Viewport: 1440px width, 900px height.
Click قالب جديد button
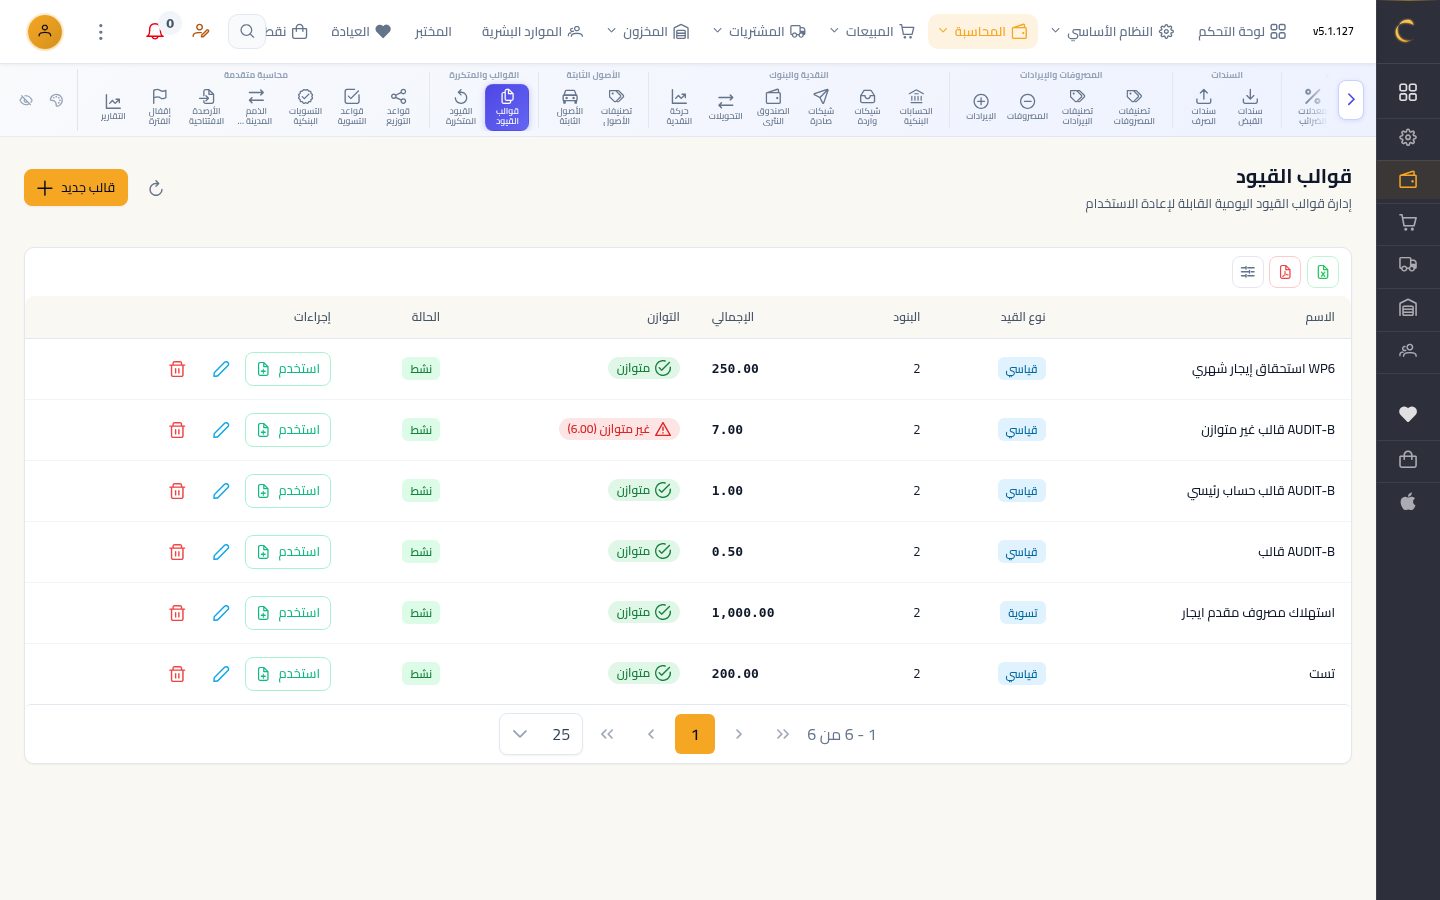[x=76, y=188]
